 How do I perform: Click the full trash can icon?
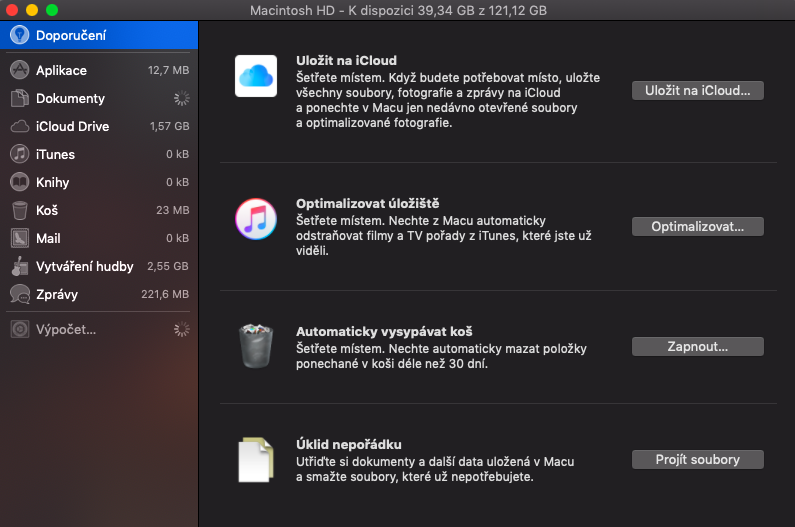[x=256, y=346]
